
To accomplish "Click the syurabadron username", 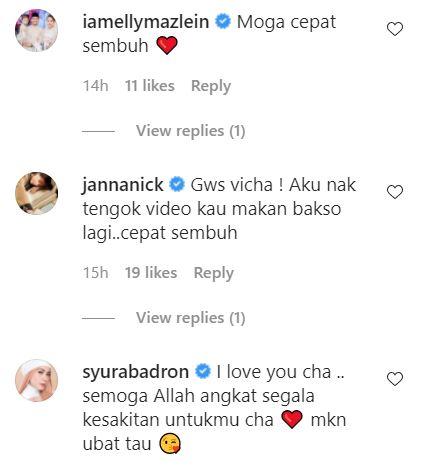I will [x=135, y=372].
